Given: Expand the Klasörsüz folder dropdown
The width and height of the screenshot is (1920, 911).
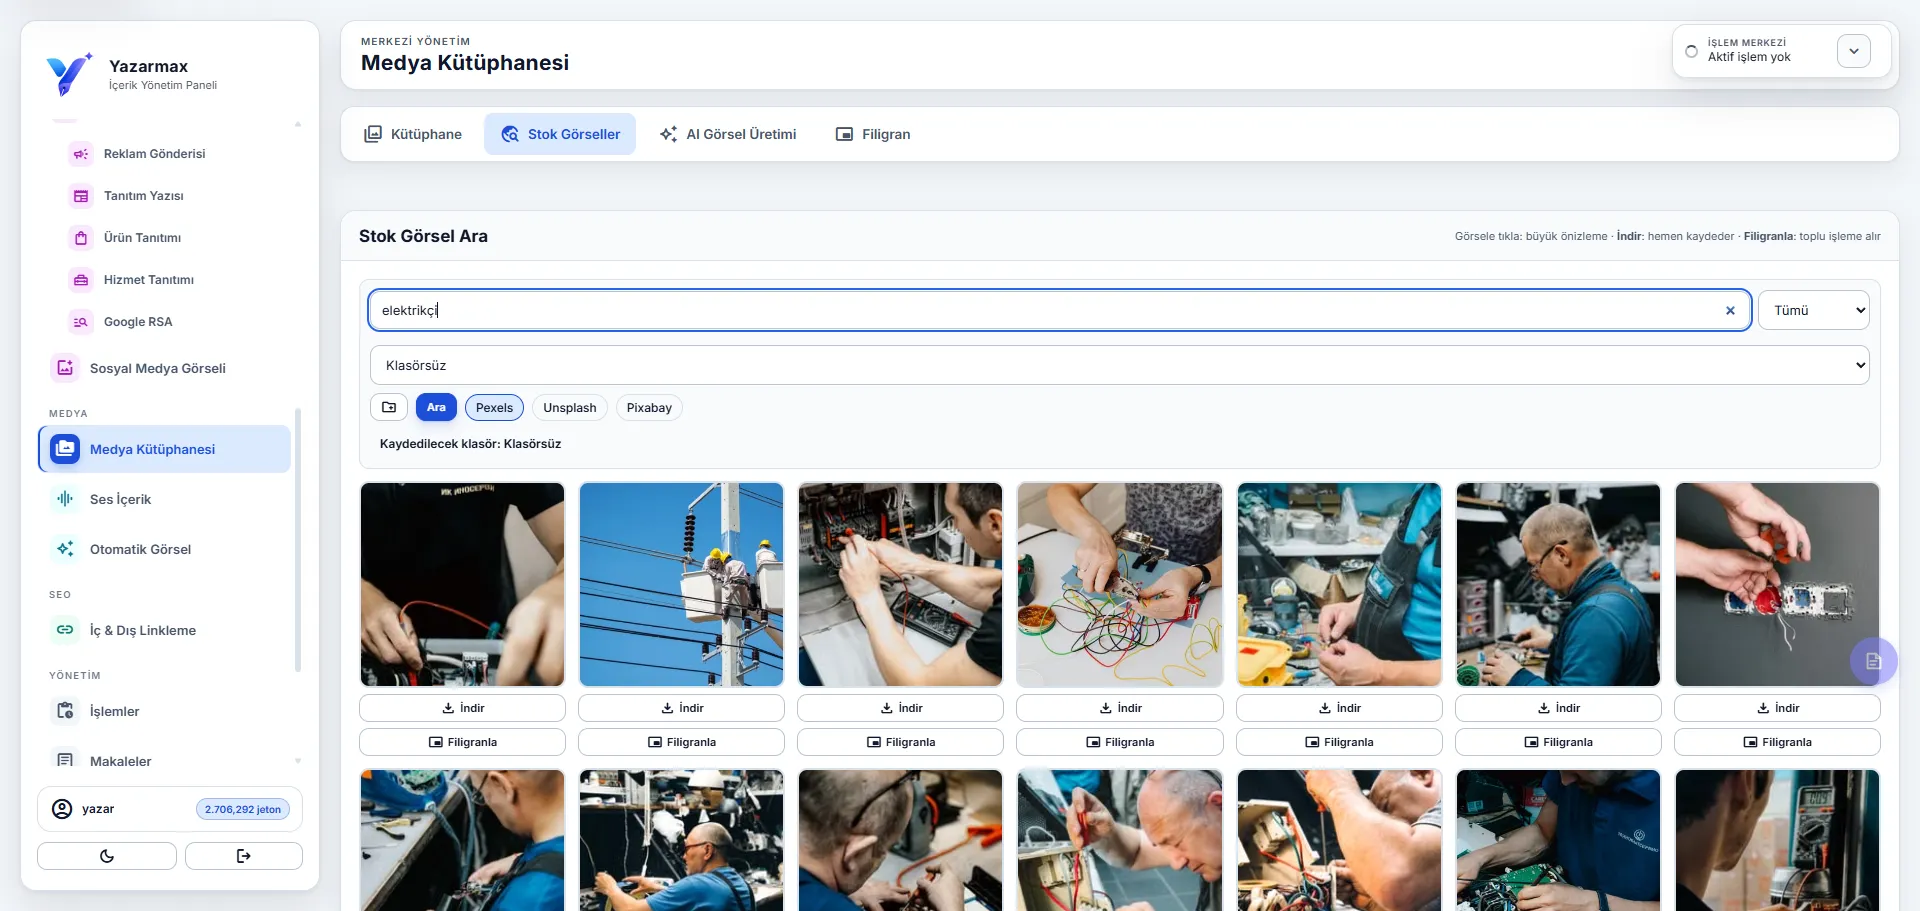Looking at the screenshot, I should click(x=1119, y=366).
